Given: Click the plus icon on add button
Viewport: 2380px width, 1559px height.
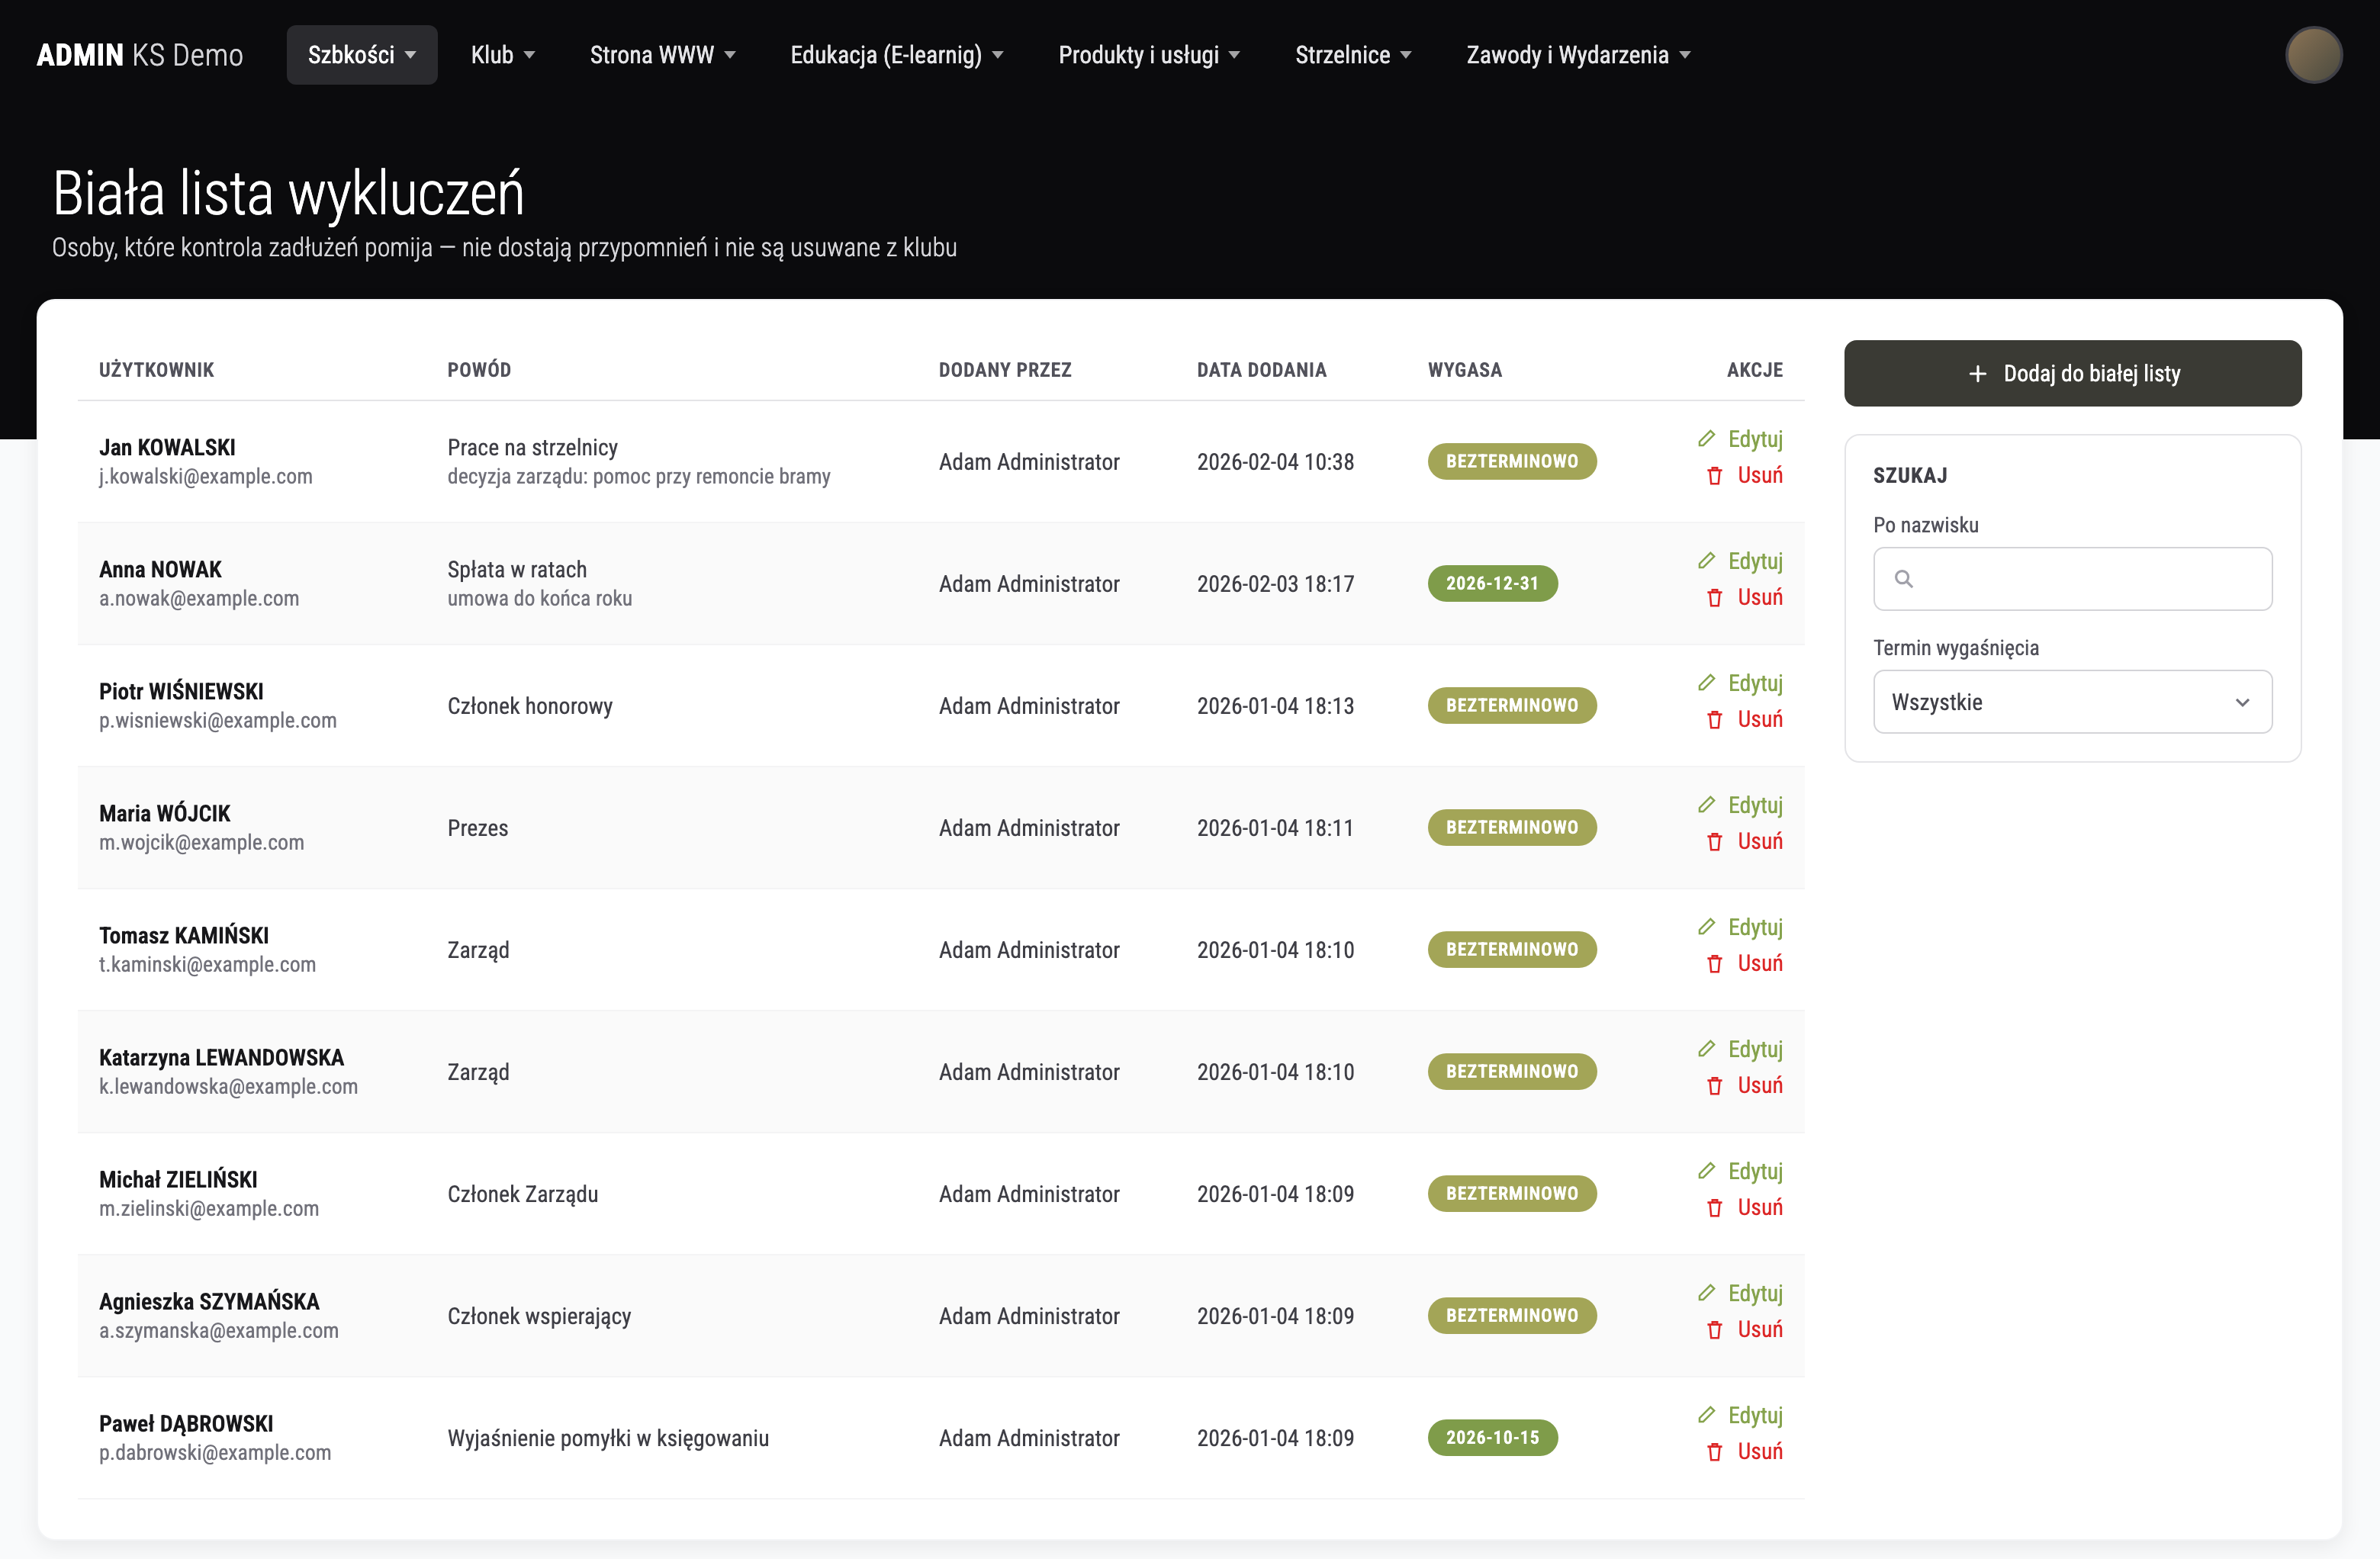Looking at the screenshot, I should pos(1977,374).
